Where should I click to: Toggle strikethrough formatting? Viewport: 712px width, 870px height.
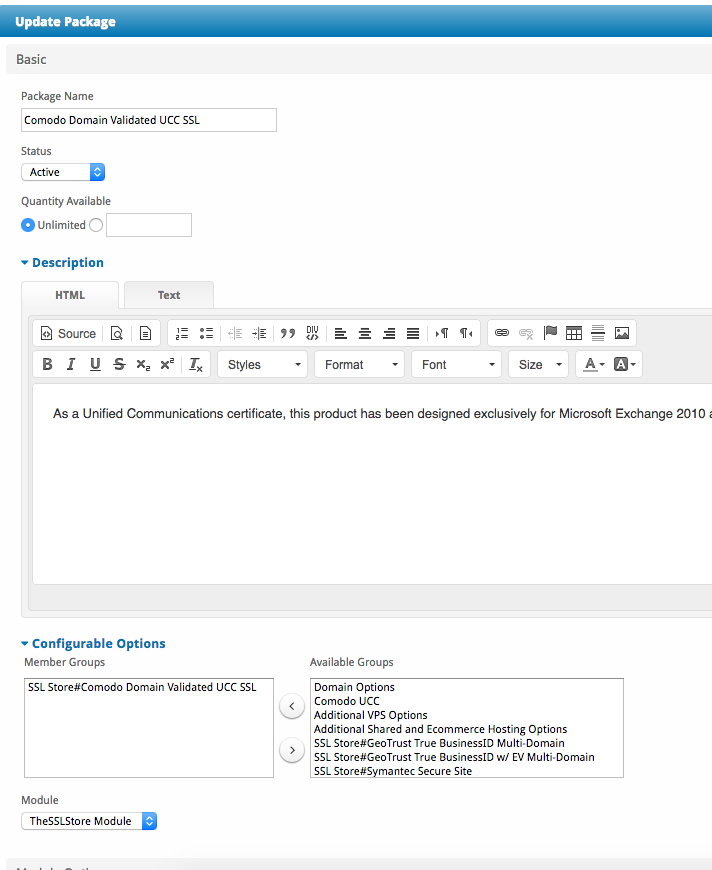pos(119,365)
